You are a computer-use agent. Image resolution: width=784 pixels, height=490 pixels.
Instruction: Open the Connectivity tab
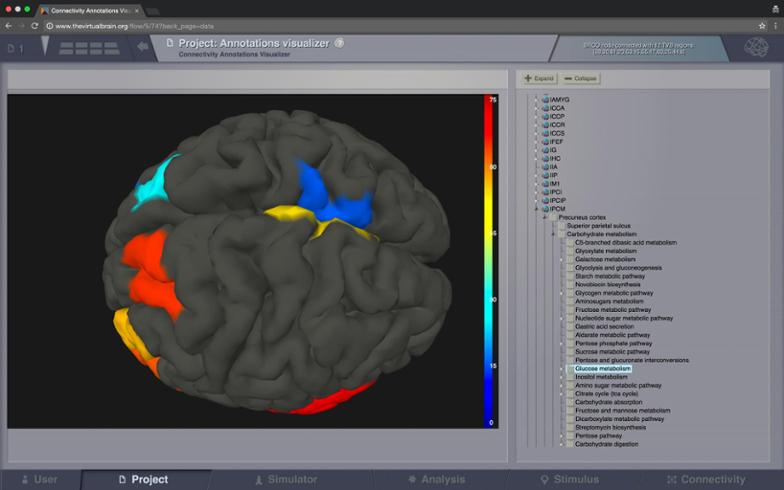coord(704,480)
